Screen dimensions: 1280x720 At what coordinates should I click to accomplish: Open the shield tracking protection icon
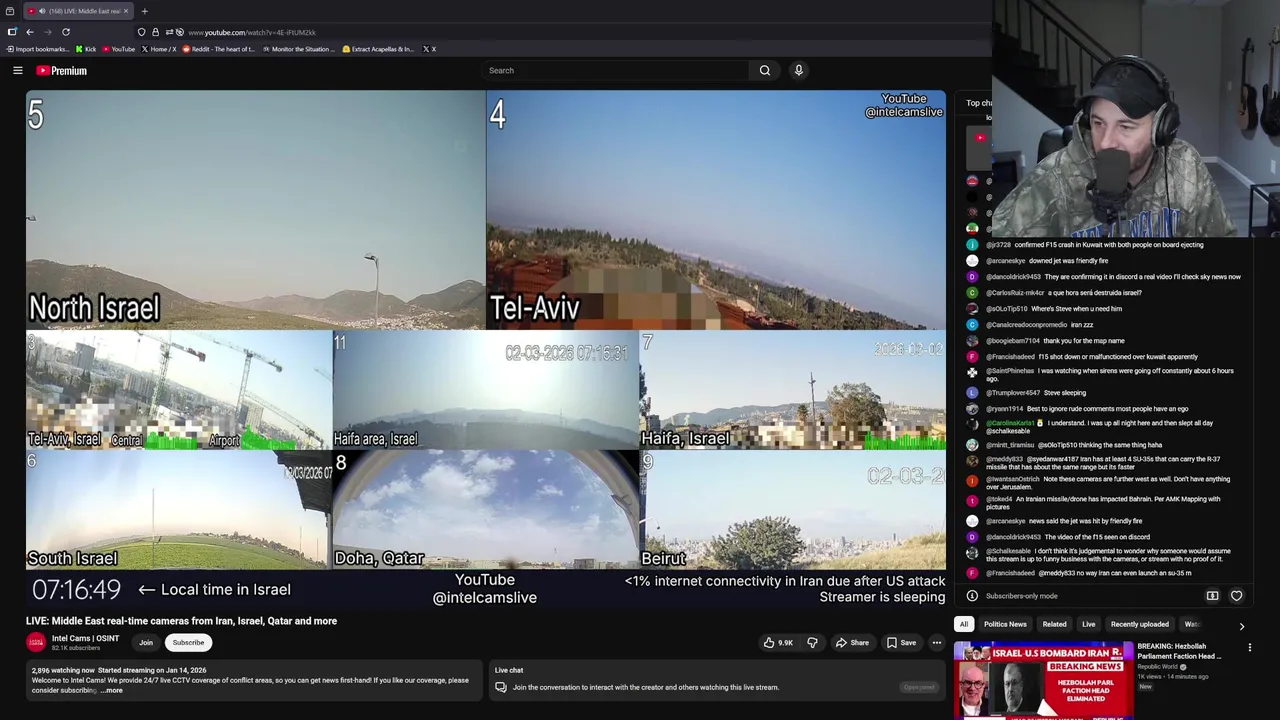[x=141, y=32]
